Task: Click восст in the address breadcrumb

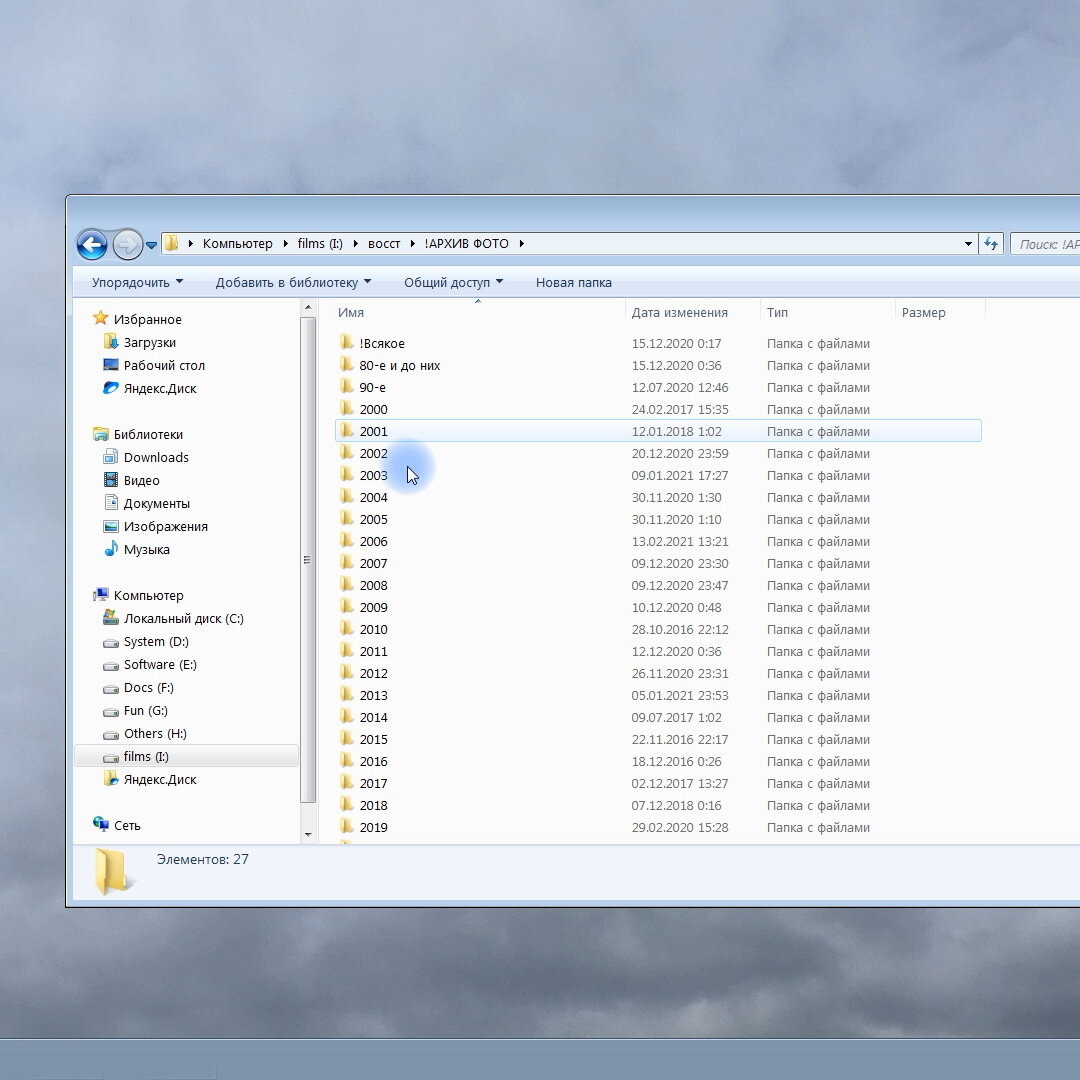Action: coord(384,244)
